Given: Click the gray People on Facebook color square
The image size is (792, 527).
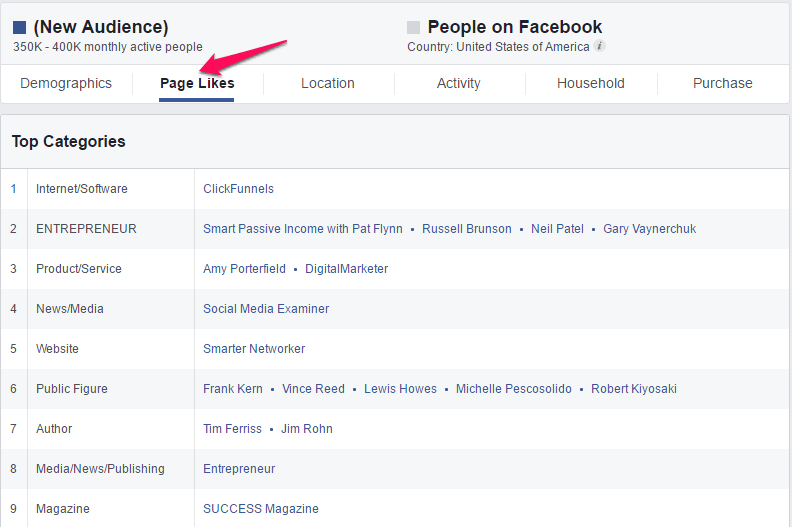Looking at the screenshot, I should click(413, 27).
